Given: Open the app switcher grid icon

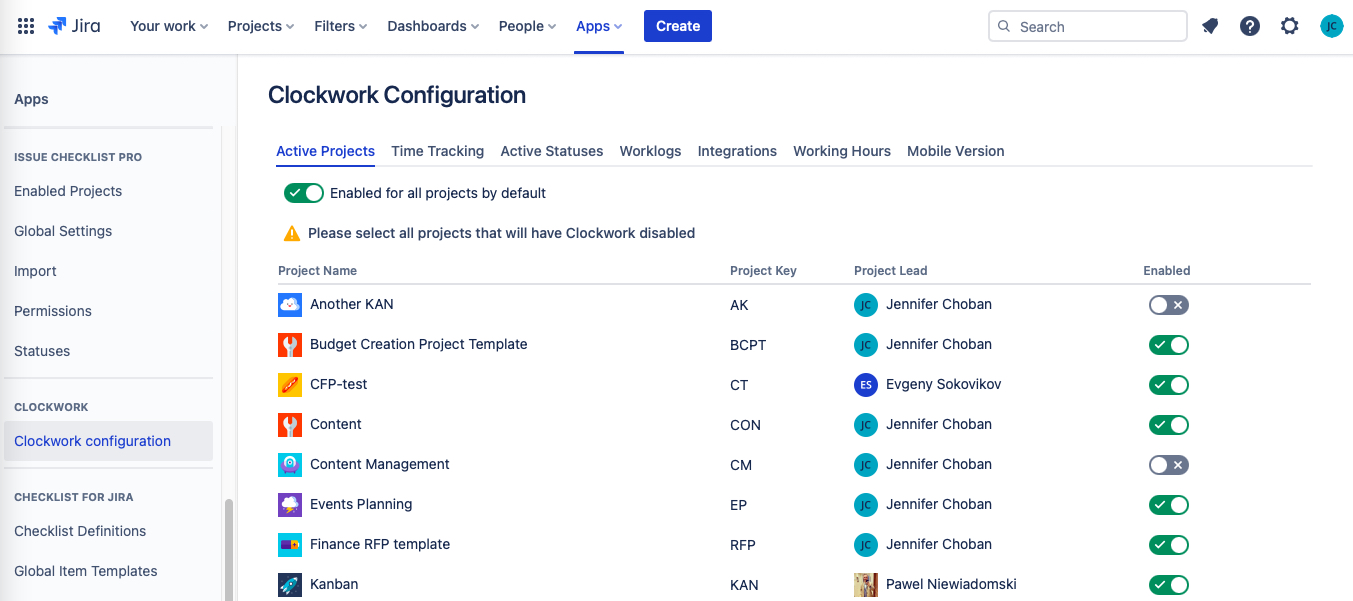Looking at the screenshot, I should 26,26.
